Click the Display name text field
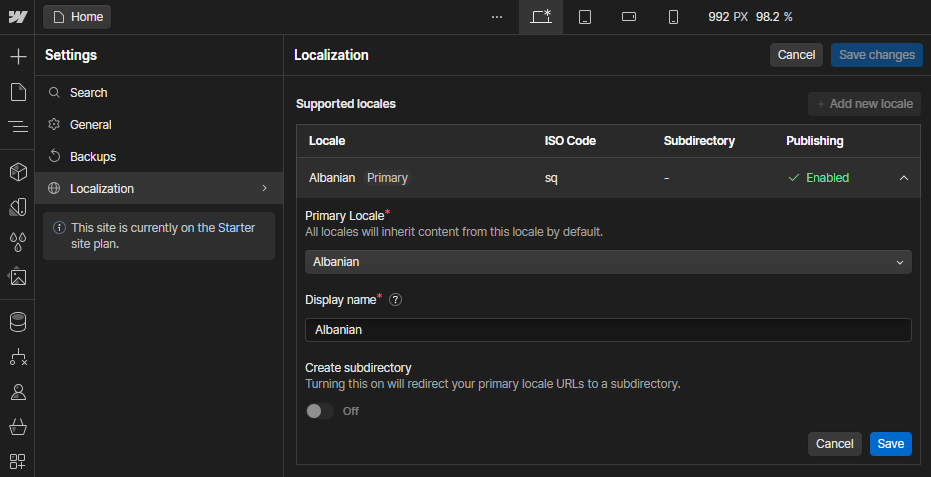This screenshot has height=477, width=931. (608, 330)
